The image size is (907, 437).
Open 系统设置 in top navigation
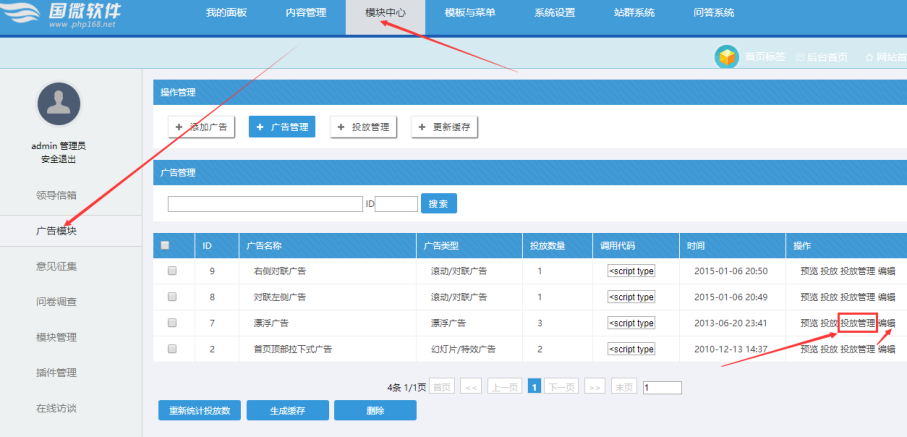tap(554, 13)
